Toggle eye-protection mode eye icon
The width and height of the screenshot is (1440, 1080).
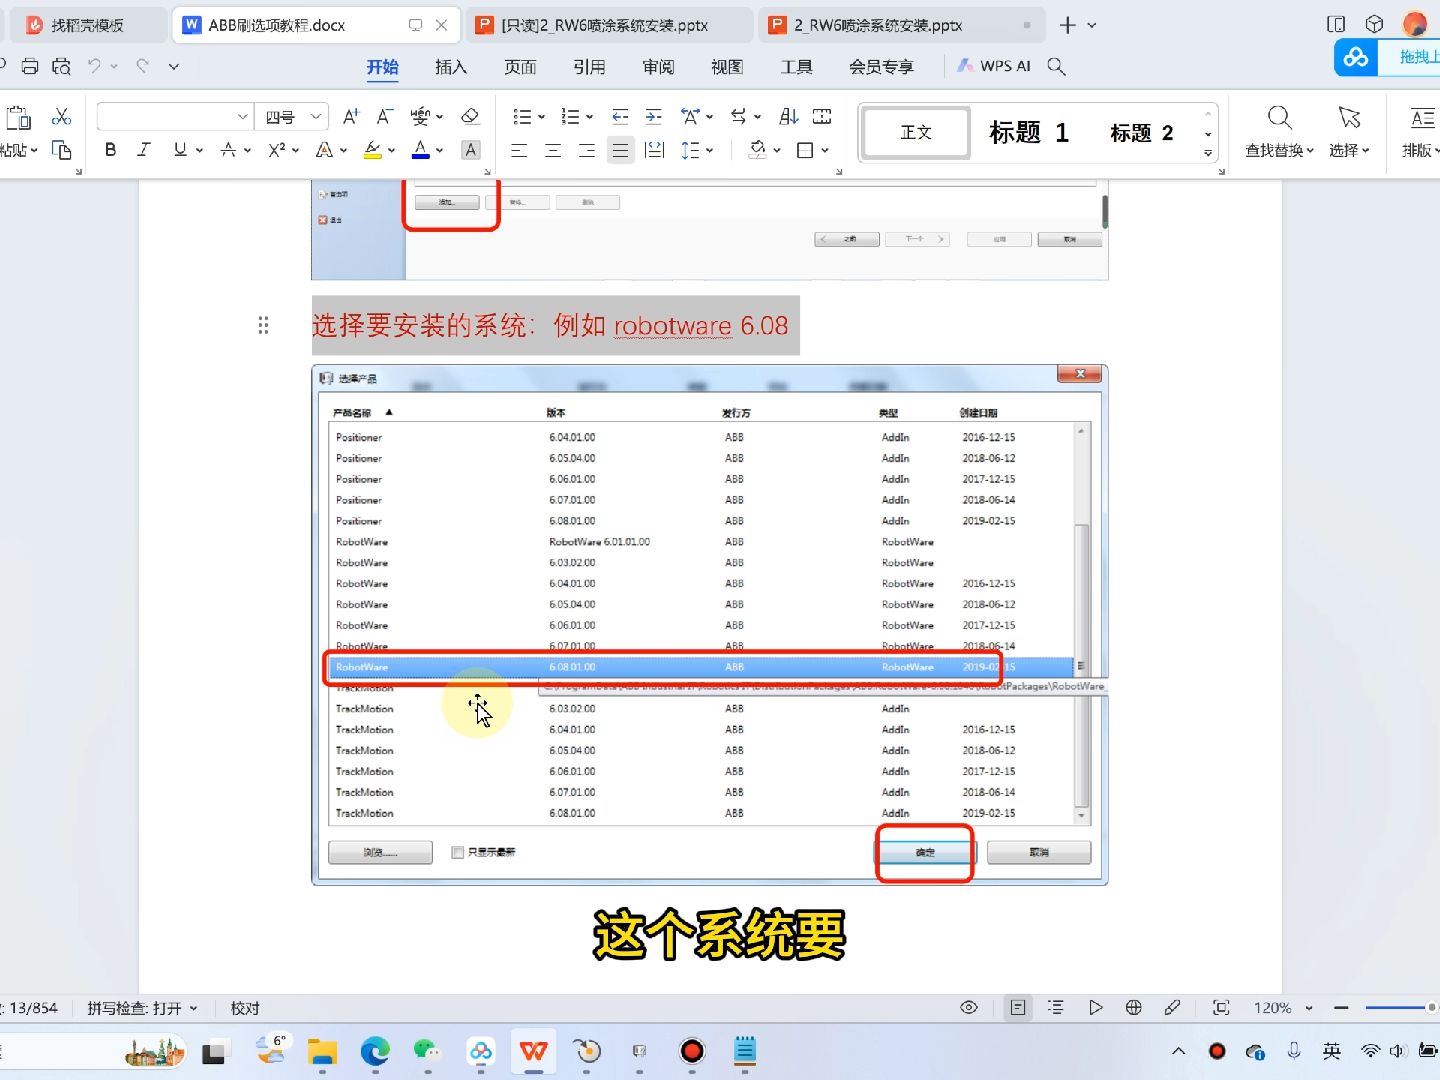969,1008
